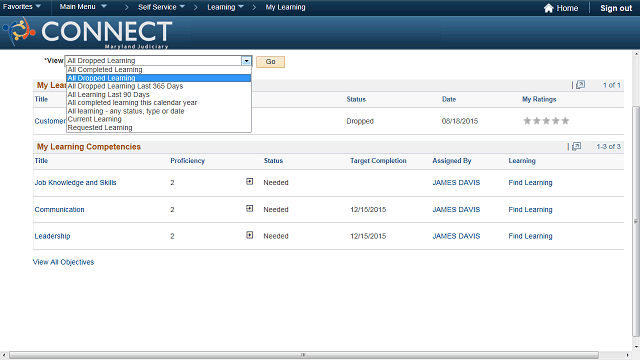Open the My Learning Competencies pop-out icon
Image resolution: width=640 pixels, height=360 pixels.
[576, 146]
